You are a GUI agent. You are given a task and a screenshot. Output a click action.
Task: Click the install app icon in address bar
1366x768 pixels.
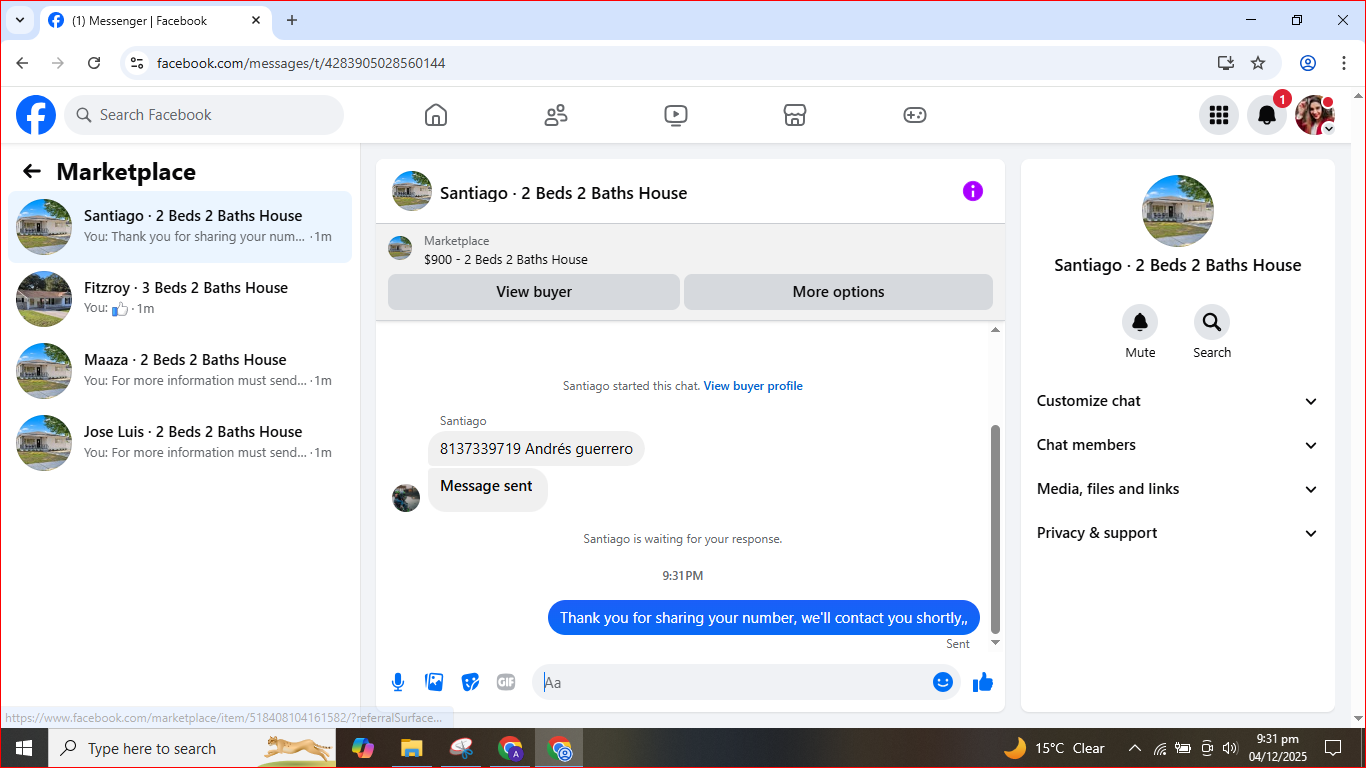coord(1226,63)
